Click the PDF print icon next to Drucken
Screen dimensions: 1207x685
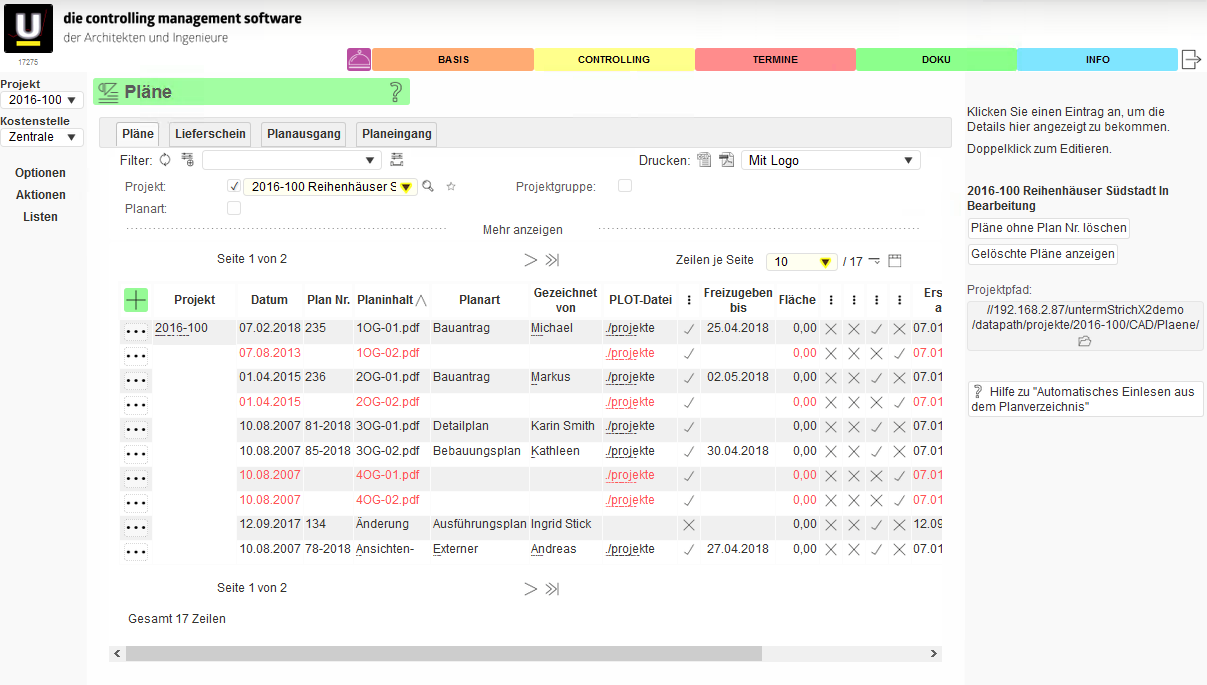pyautogui.click(x=726, y=160)
